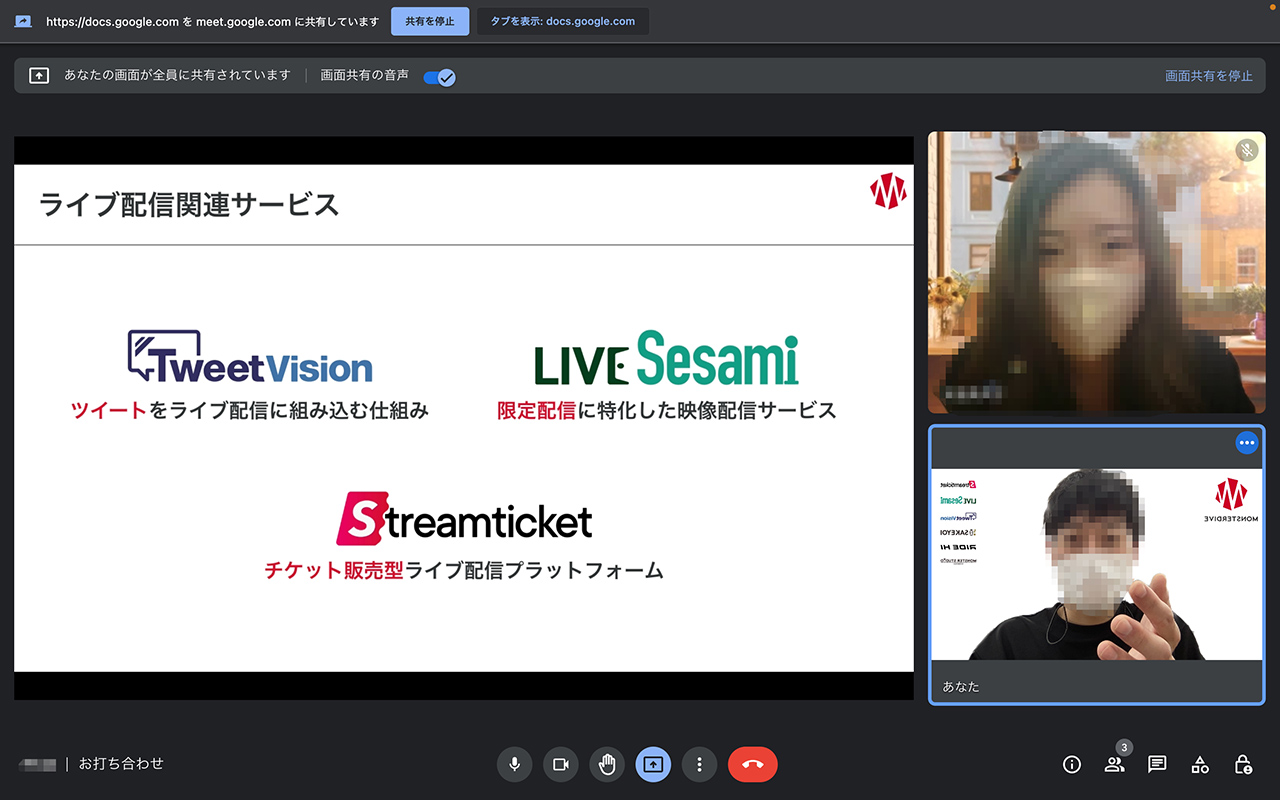Click the screen-share icon in banner
Screen dimensions: 1280x800
(39, 75)
